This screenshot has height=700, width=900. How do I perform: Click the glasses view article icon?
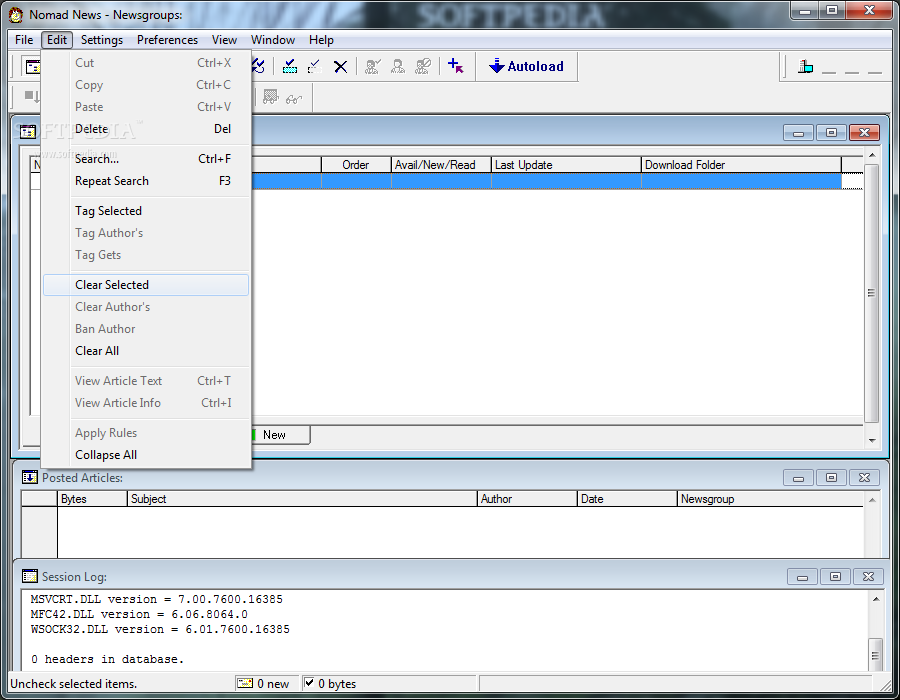(x=294, y=99)
